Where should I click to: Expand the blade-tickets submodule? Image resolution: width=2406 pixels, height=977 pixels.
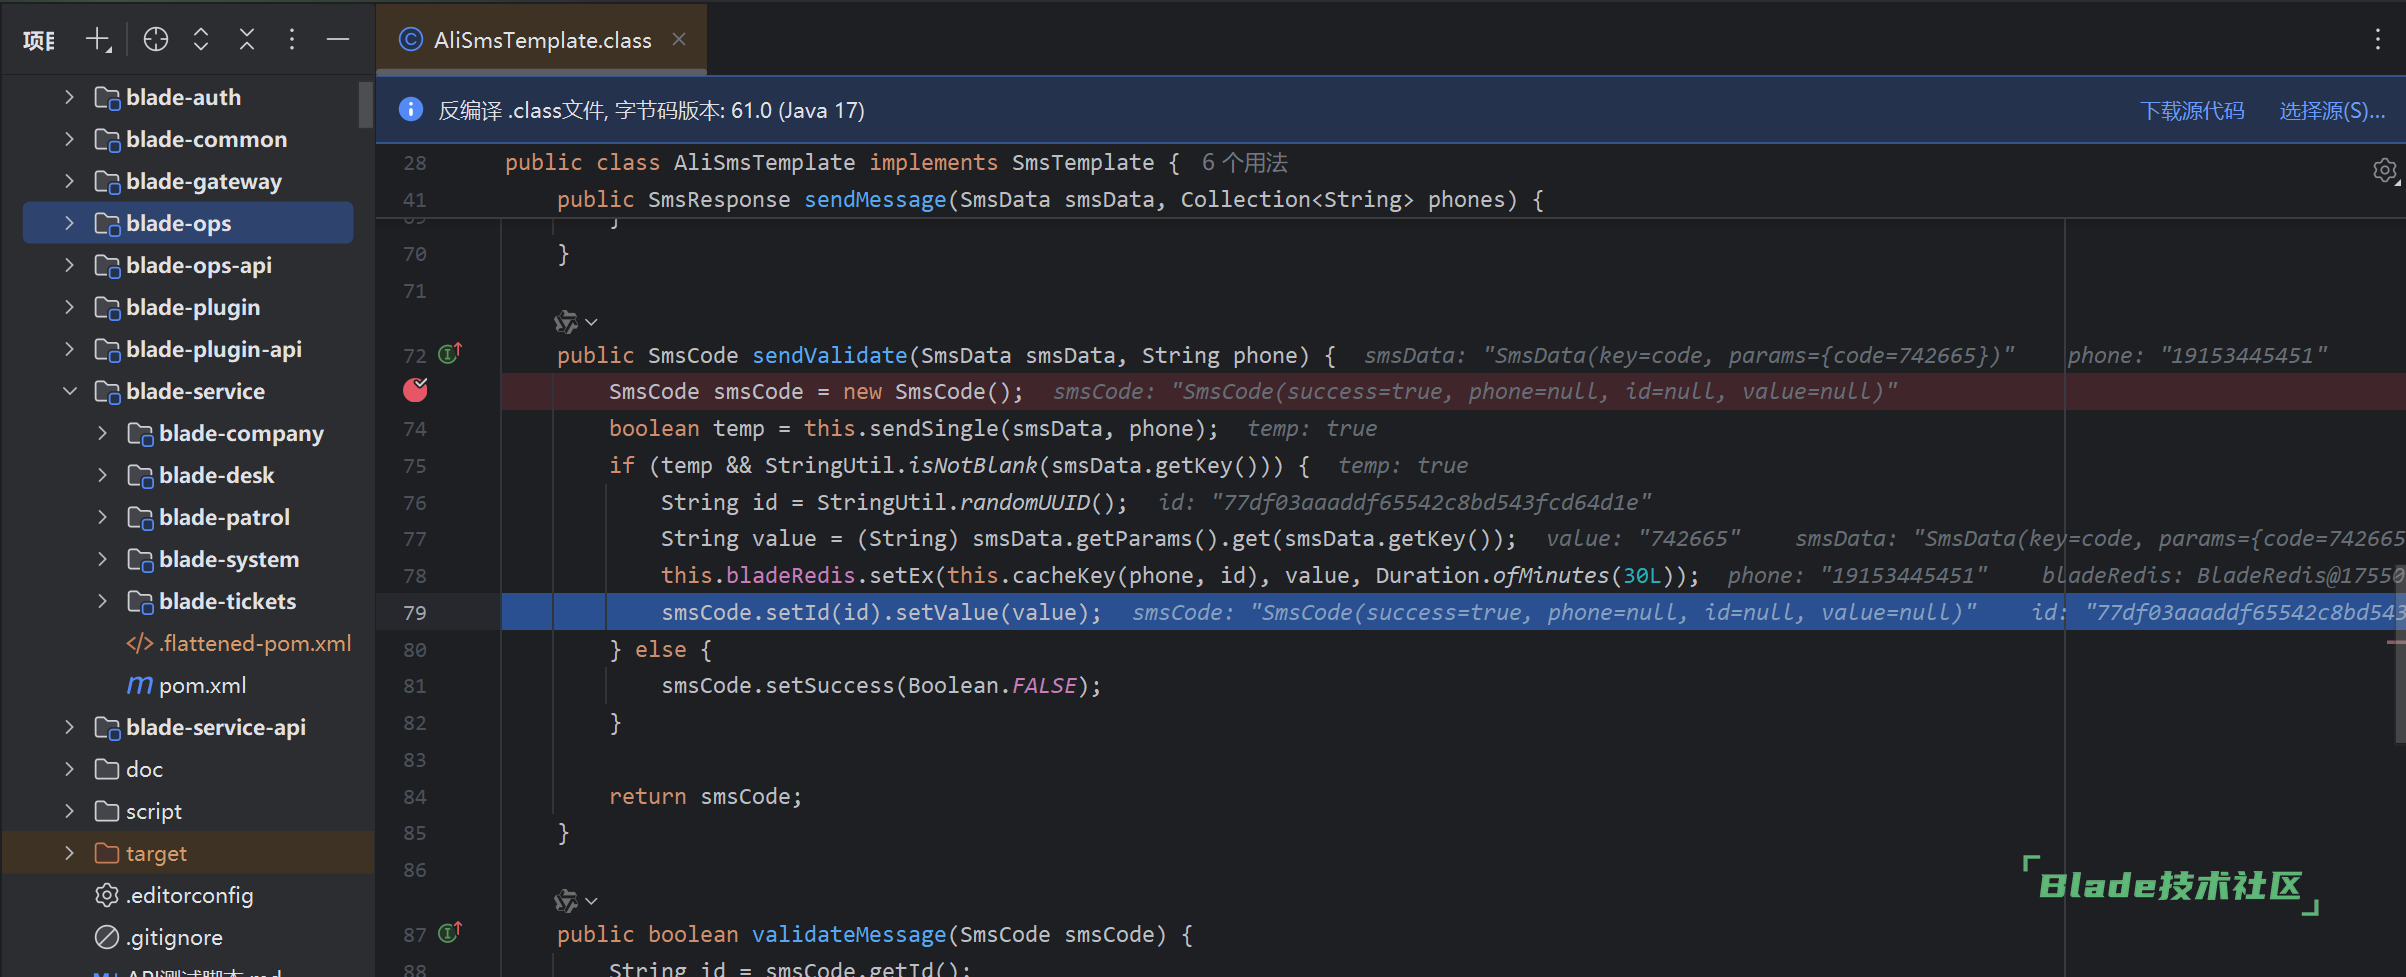tap(102, 601)
